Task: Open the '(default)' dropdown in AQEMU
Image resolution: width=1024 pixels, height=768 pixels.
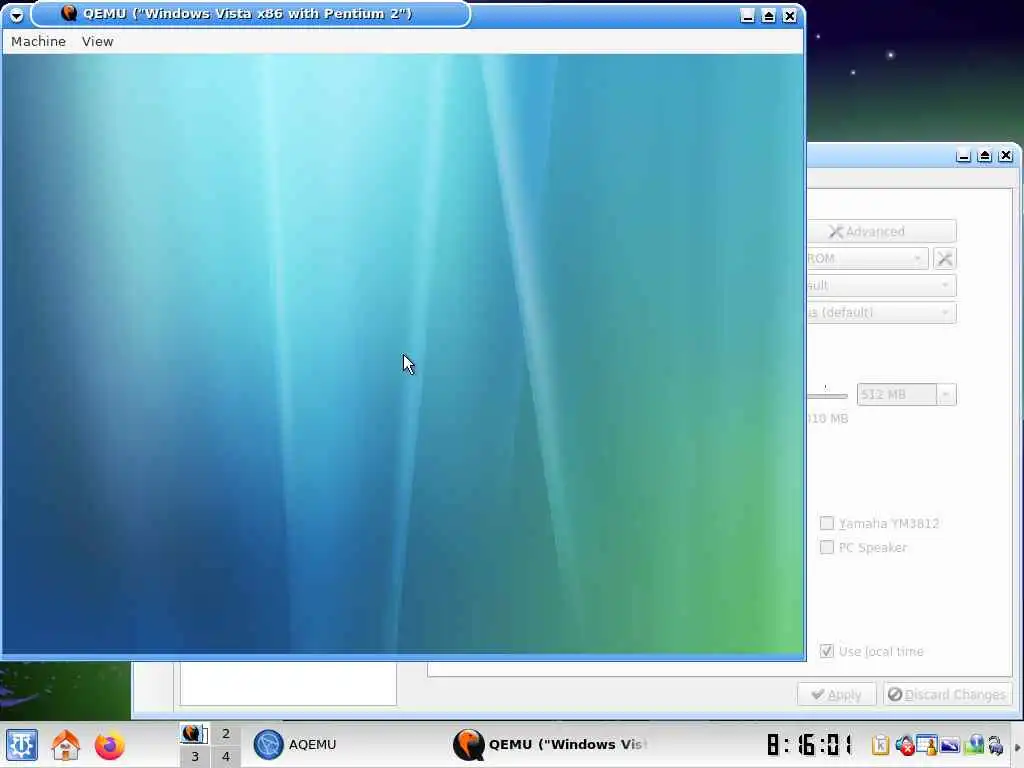Action: (881, 313)
